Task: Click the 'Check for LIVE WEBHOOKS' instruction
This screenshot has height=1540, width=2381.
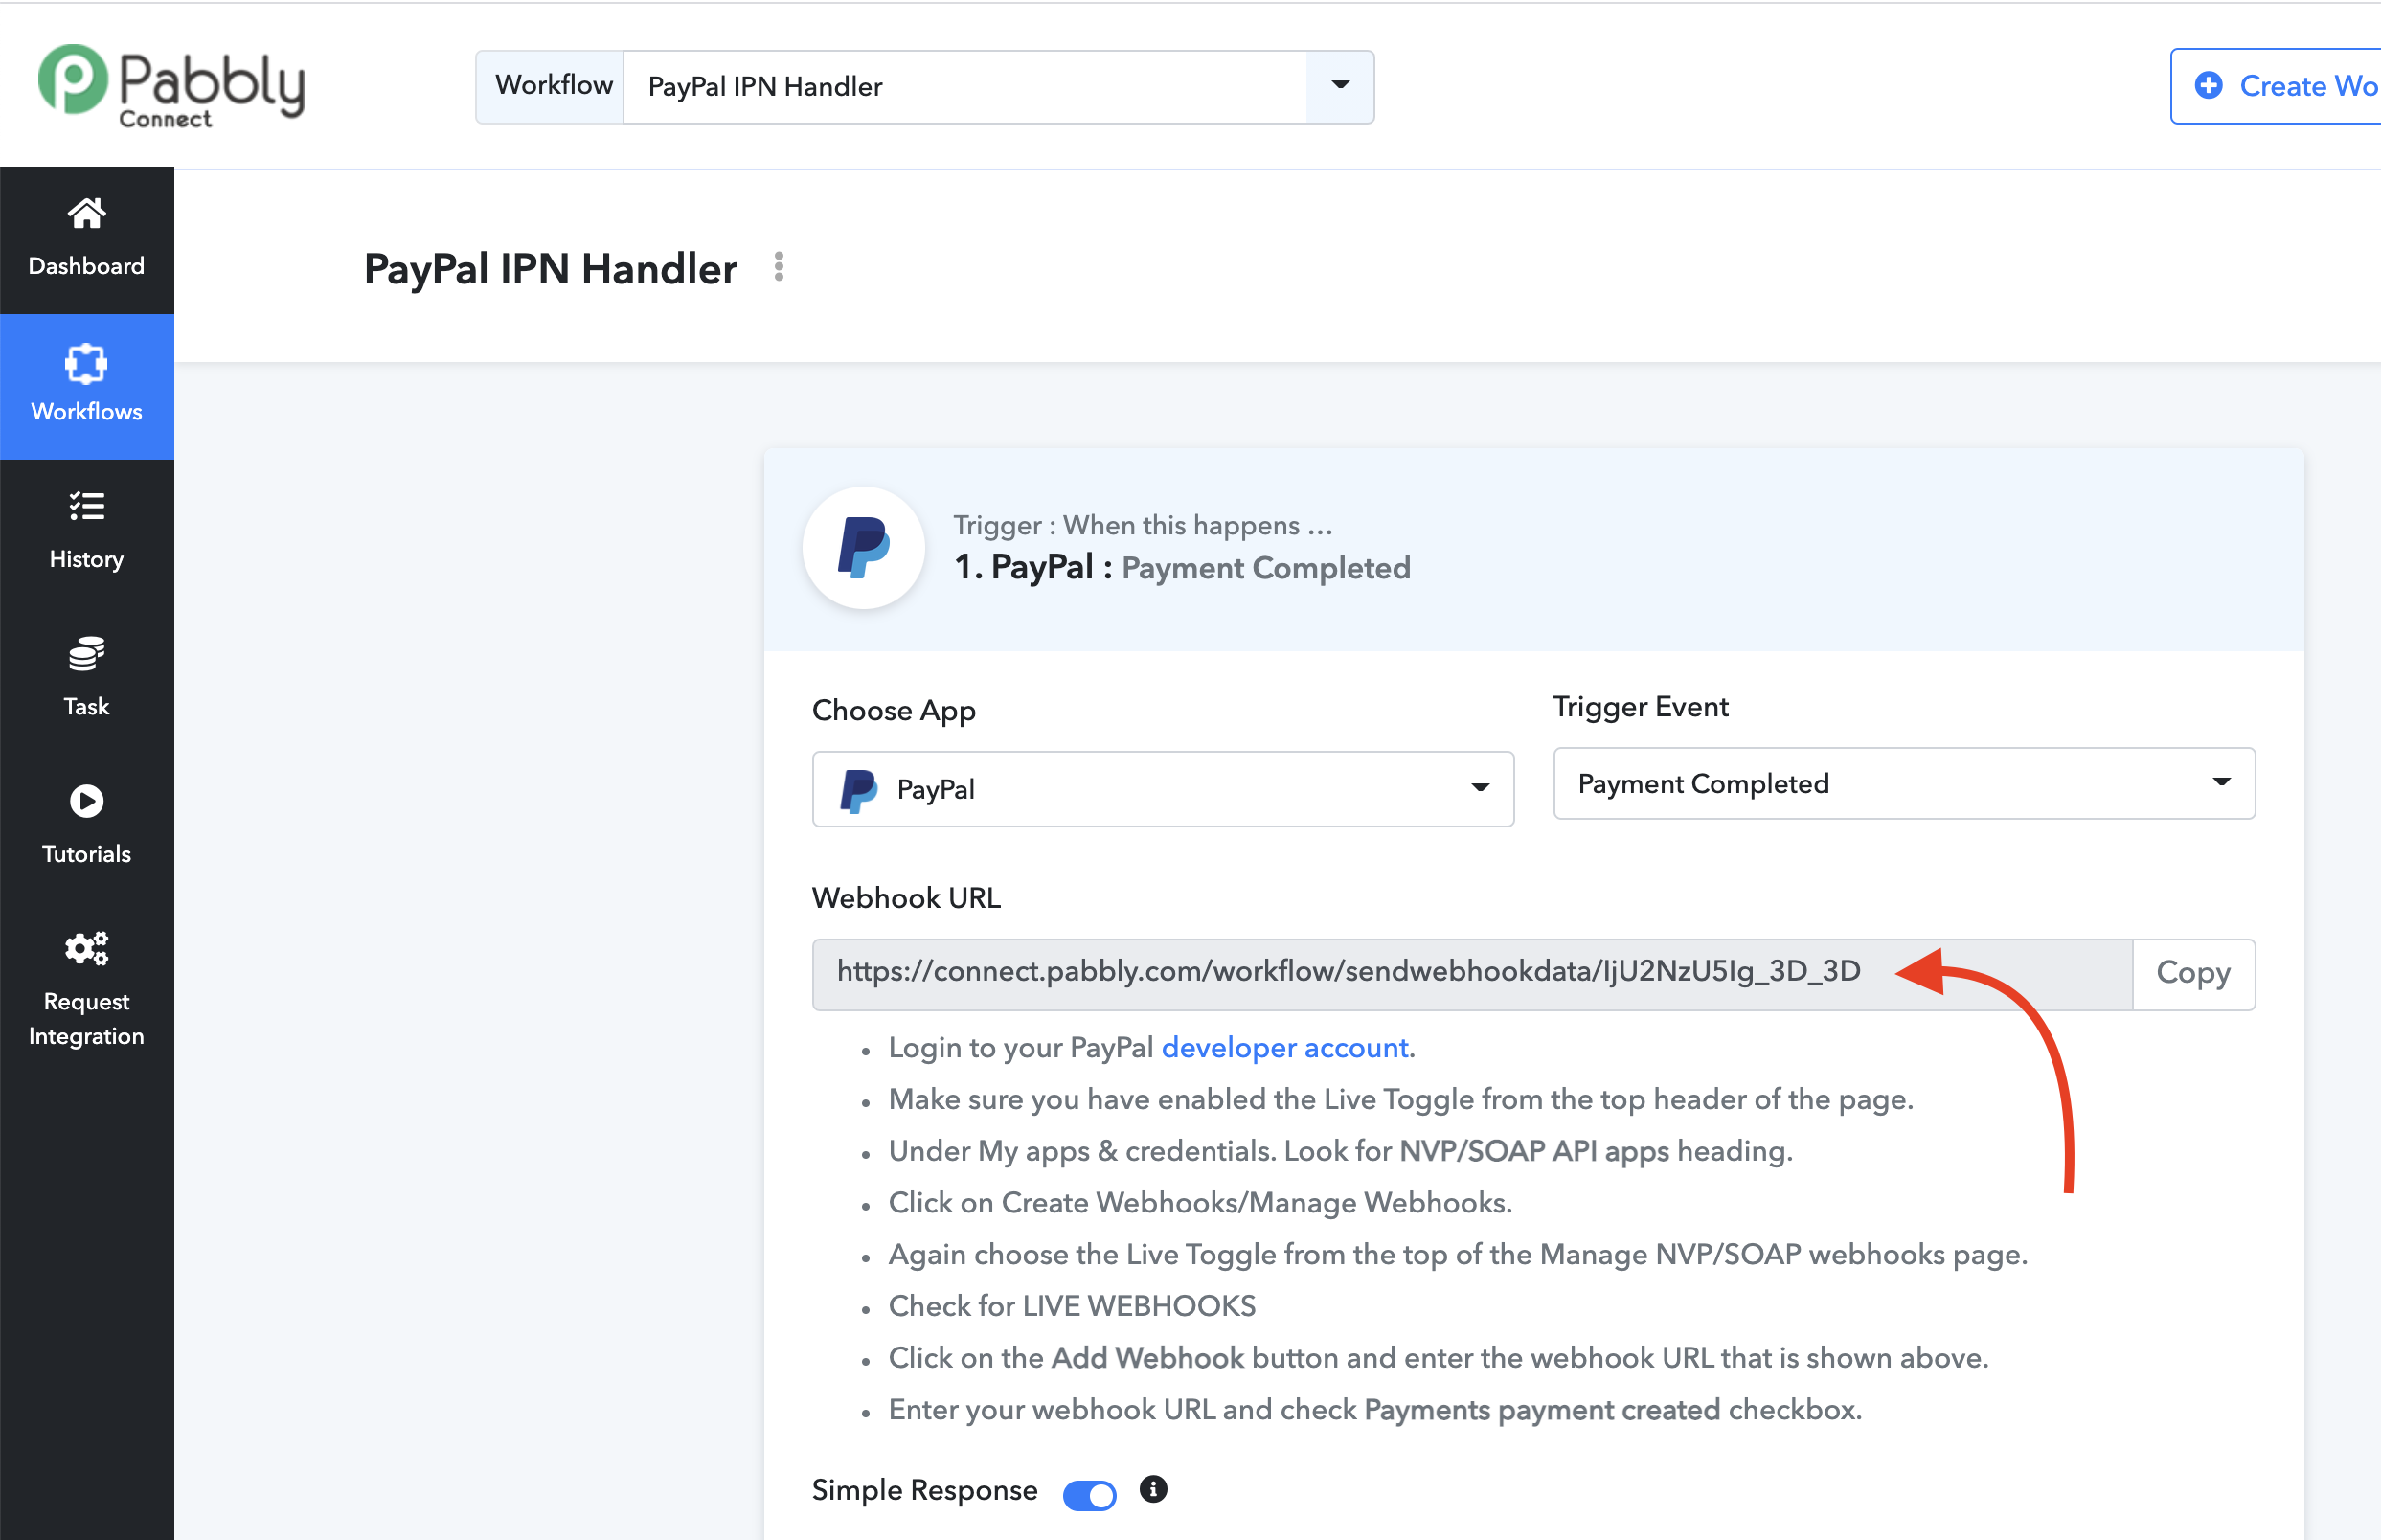Action: click(1072, 1306)
